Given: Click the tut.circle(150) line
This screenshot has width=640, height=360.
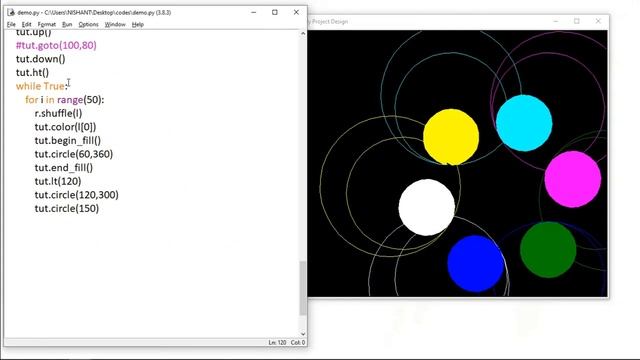Looking at the screenshot, I should tap(67, 209).
